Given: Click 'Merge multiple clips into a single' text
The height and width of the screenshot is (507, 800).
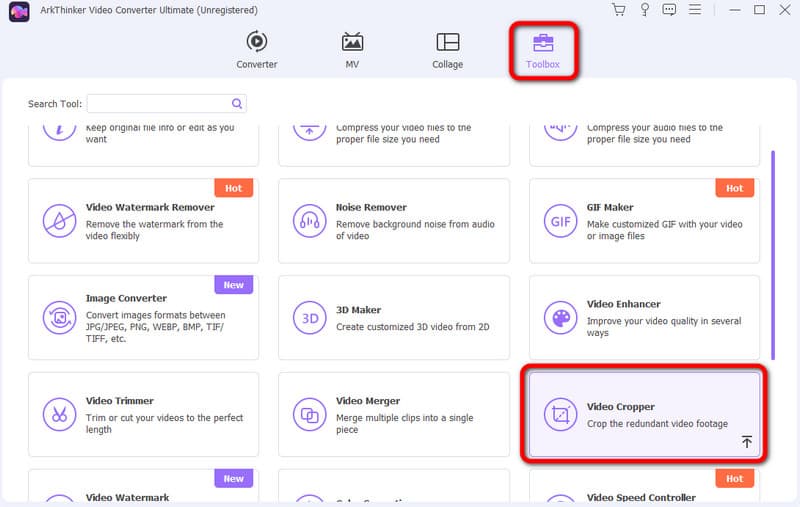Looking at the screenshot, I should point(405,418).
